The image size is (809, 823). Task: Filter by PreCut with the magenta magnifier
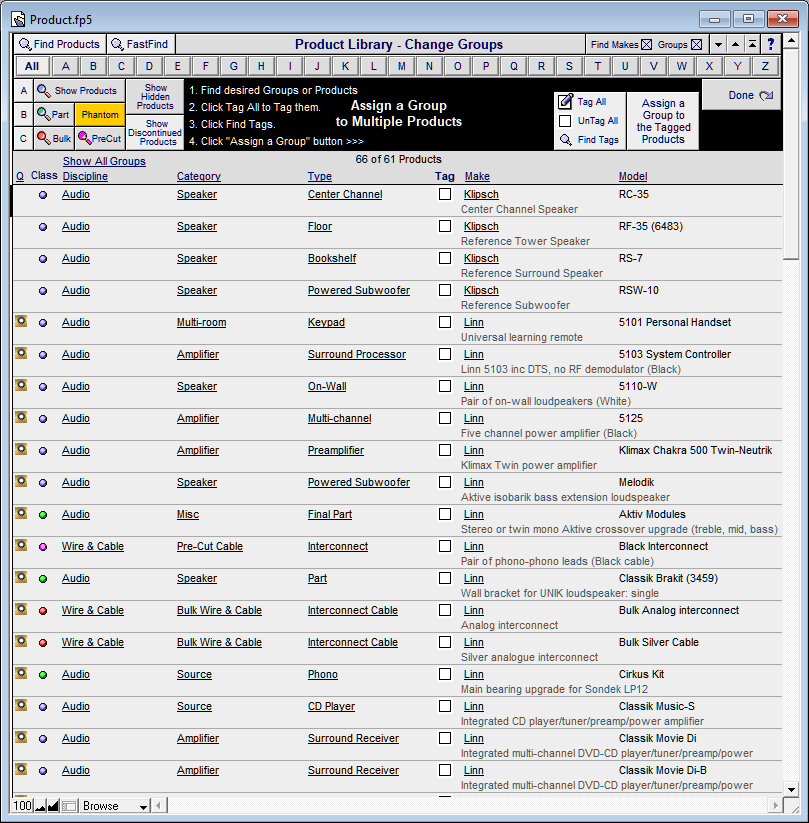coord(100,139)
